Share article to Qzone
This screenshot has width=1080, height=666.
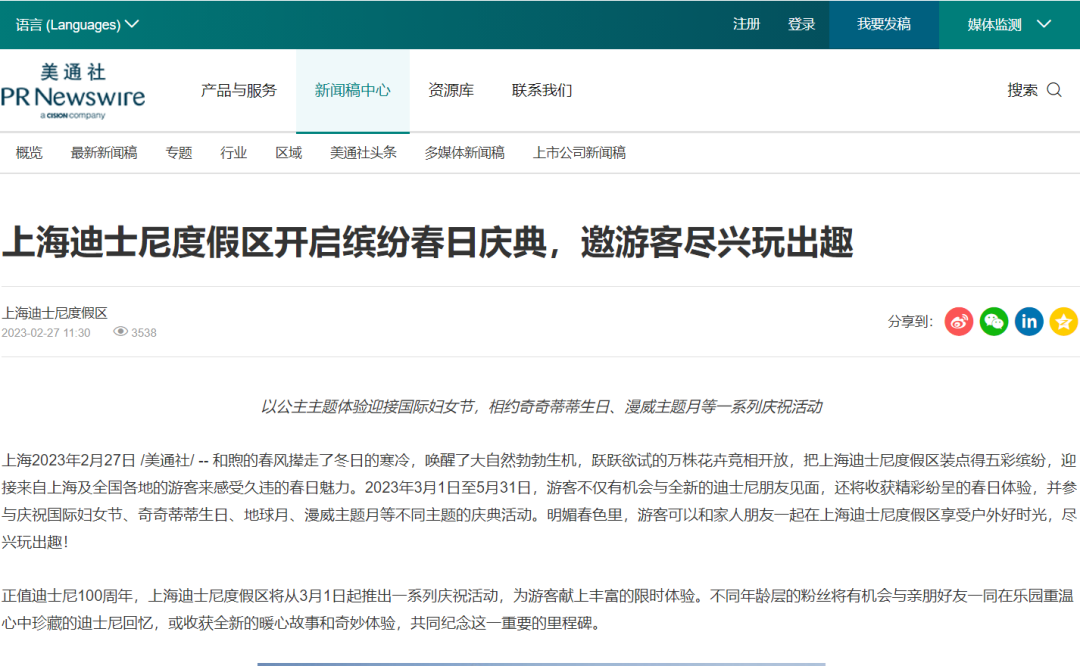pyautogui.click(x=1063, y=321)
